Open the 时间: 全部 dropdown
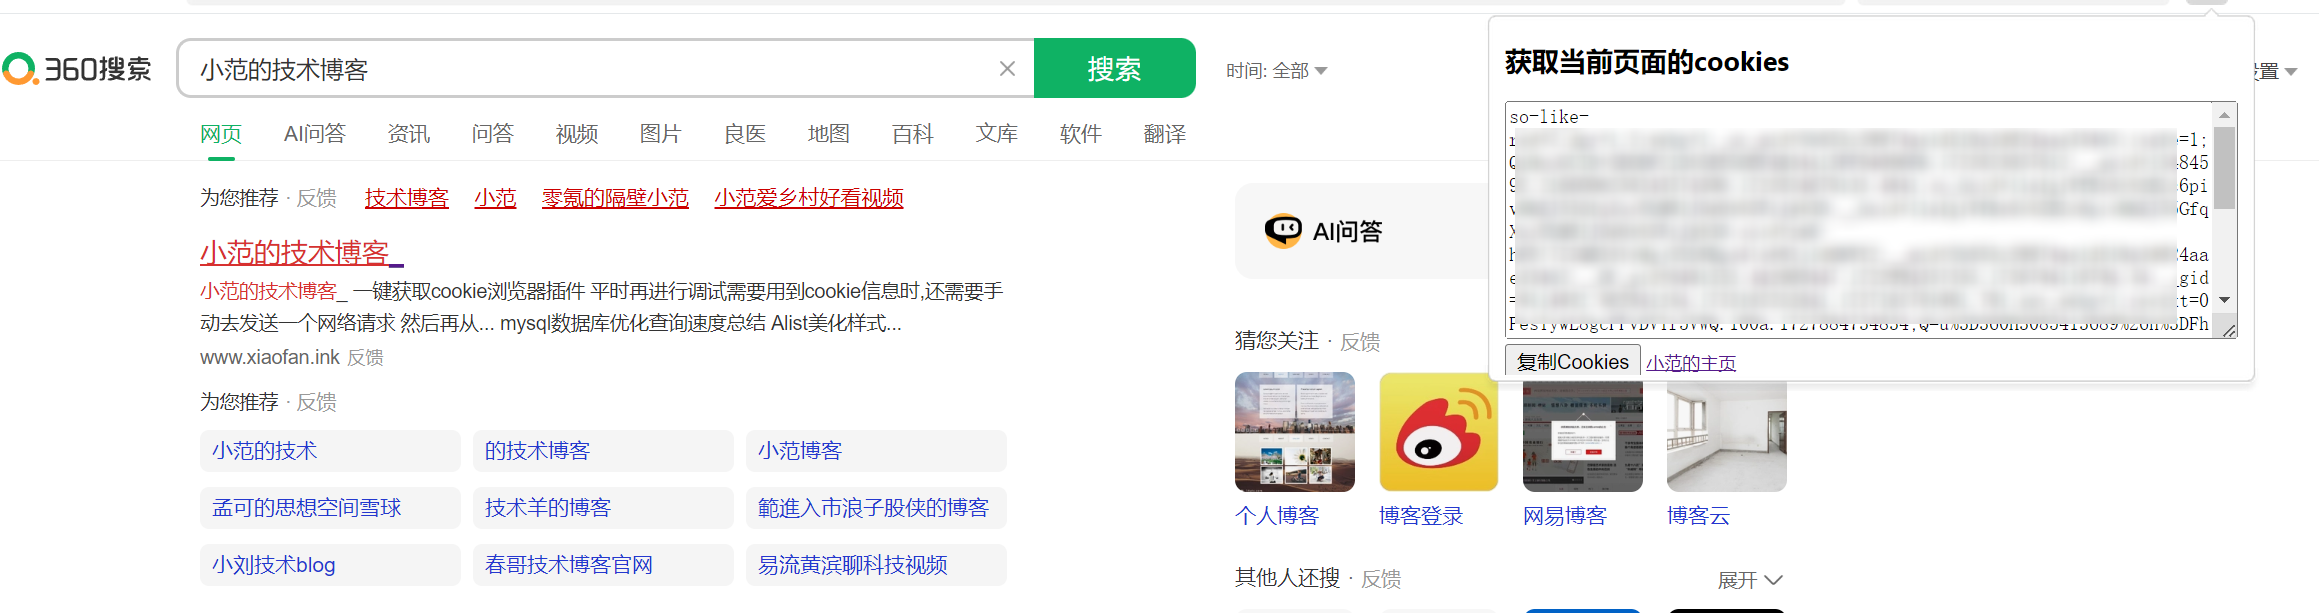Image resolution: width=2319 pixels, height=613 pixels. coord(1276,71)
